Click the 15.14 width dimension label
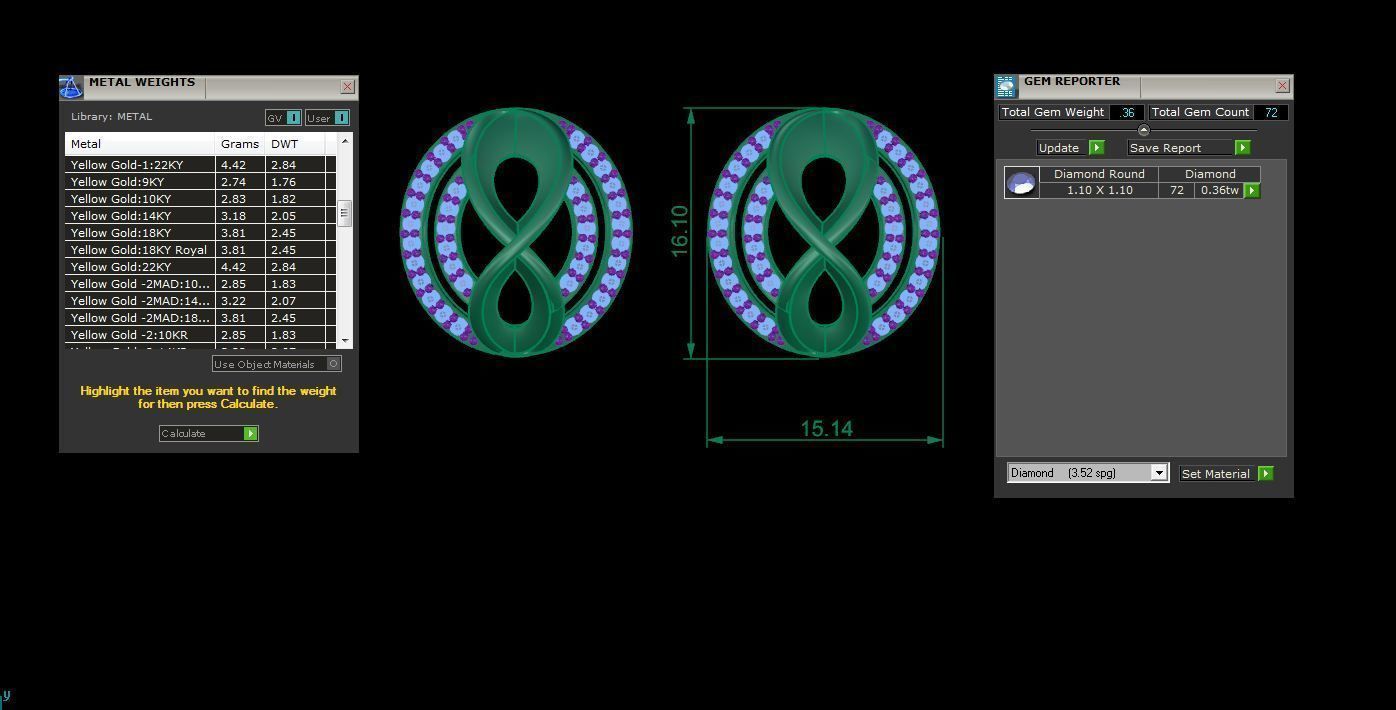1396x710 pixels. (x=826, y=429)
